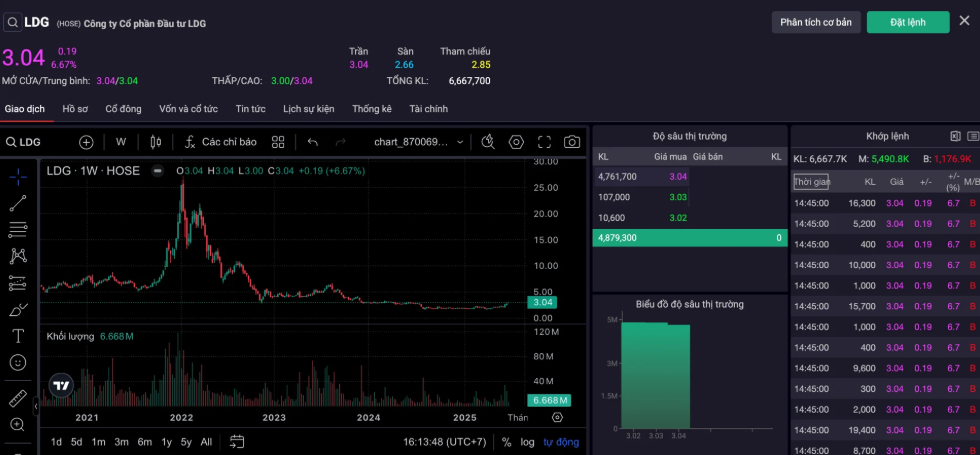This screenshot has width=980, height=455.
Task: Open the W timeframe interval dropdown
Action: (x=121, y=142)
